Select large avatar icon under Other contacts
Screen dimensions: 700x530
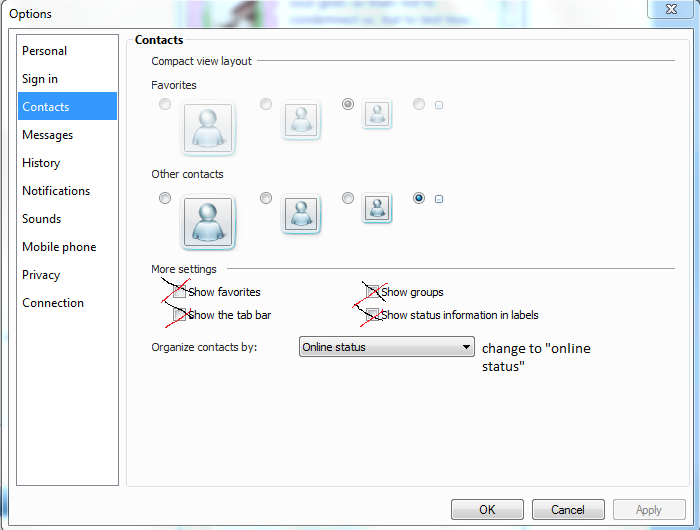click(208, 222)
